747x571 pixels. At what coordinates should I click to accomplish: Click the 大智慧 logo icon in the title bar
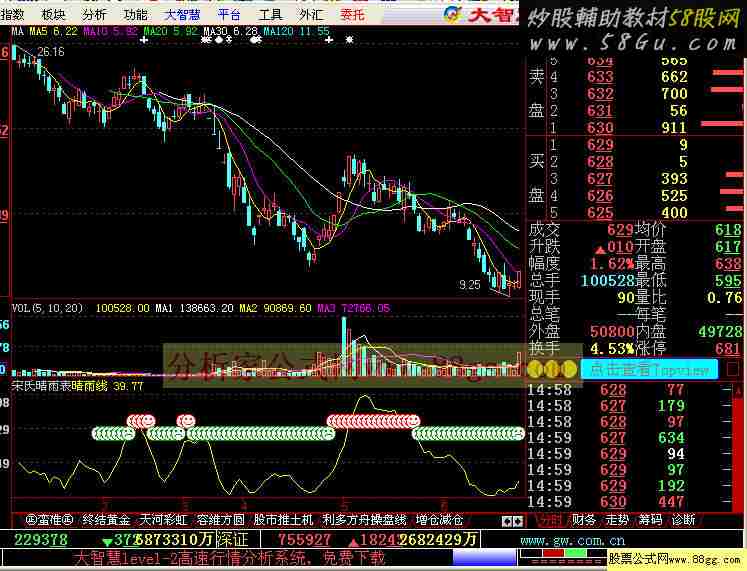click(x=452, y=14)
